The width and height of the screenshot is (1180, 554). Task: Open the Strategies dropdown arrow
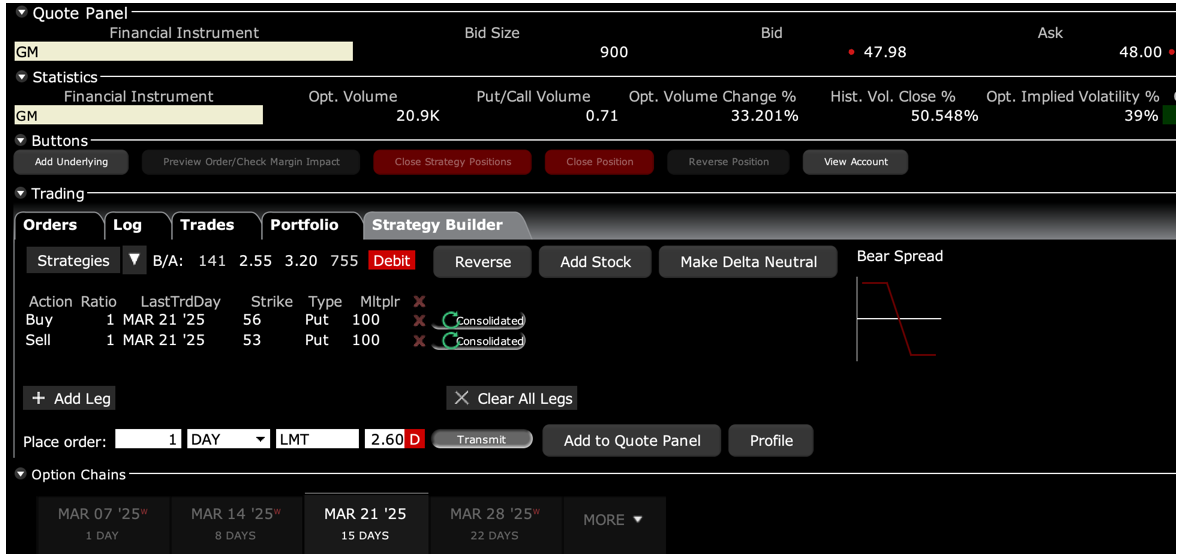135,261
